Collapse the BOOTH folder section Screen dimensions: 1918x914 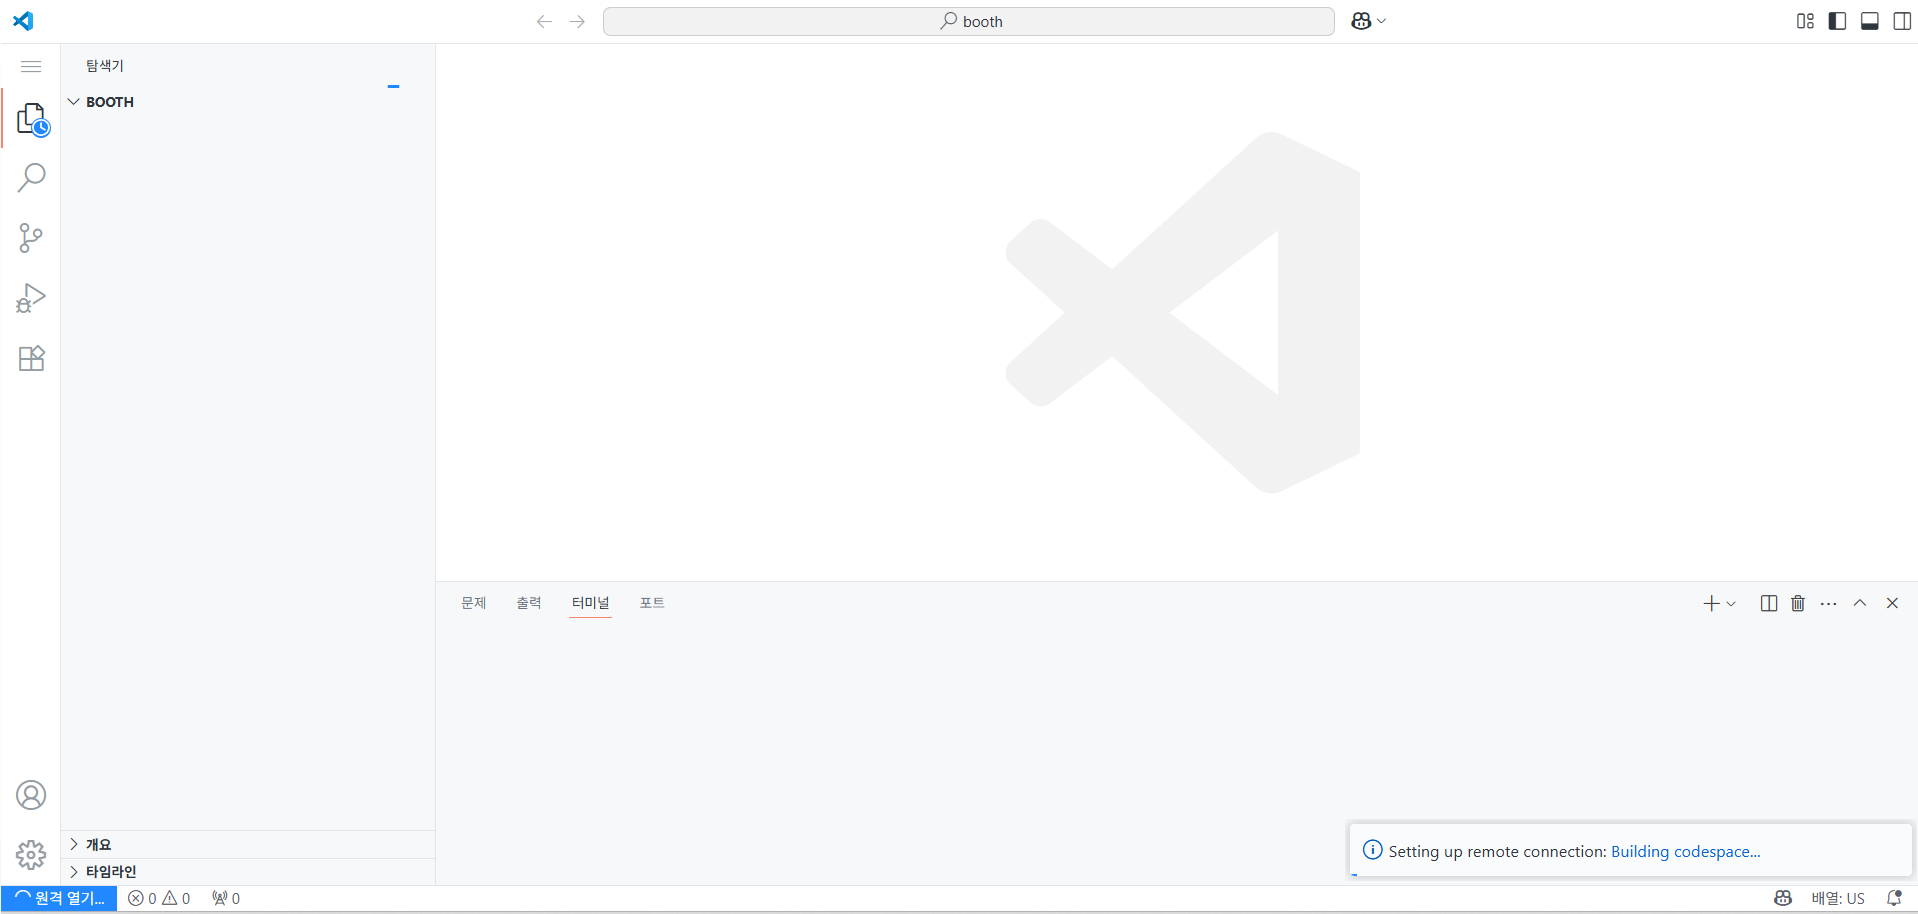(x=247, y=102)
